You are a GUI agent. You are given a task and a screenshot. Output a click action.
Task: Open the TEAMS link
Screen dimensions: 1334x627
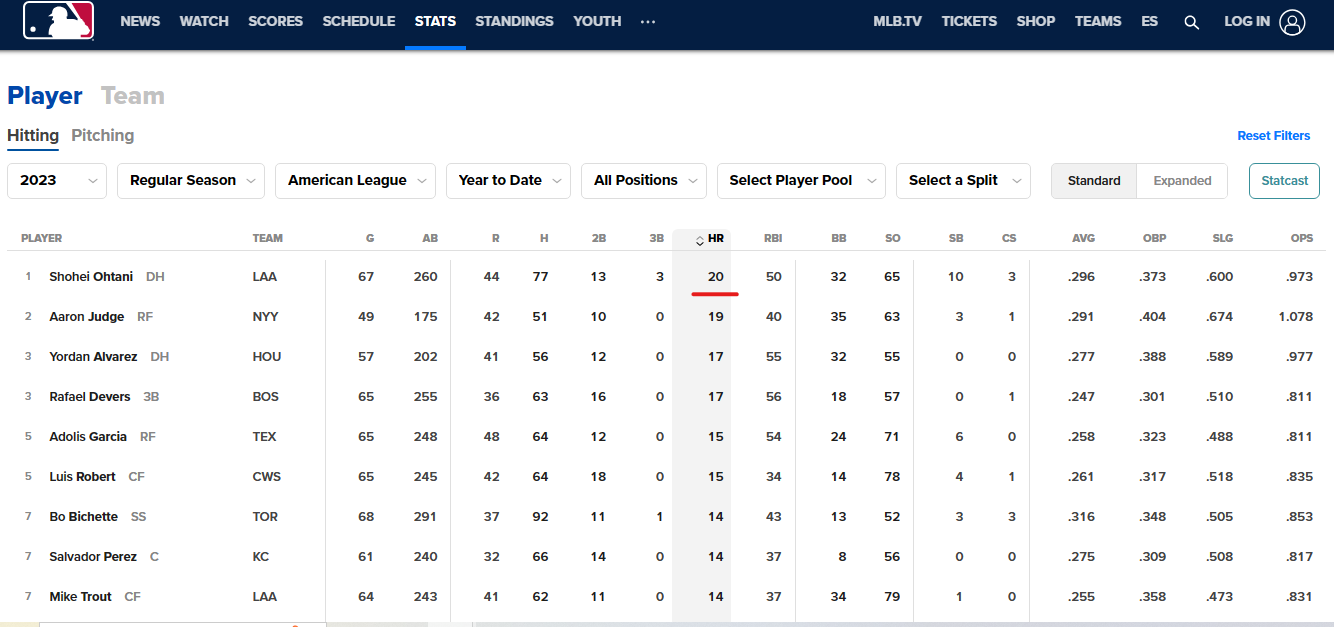(1098, 21)
